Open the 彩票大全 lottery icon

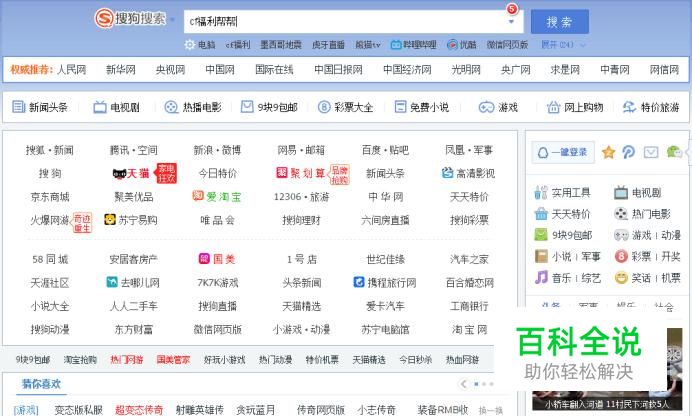(x=324, y=107)
